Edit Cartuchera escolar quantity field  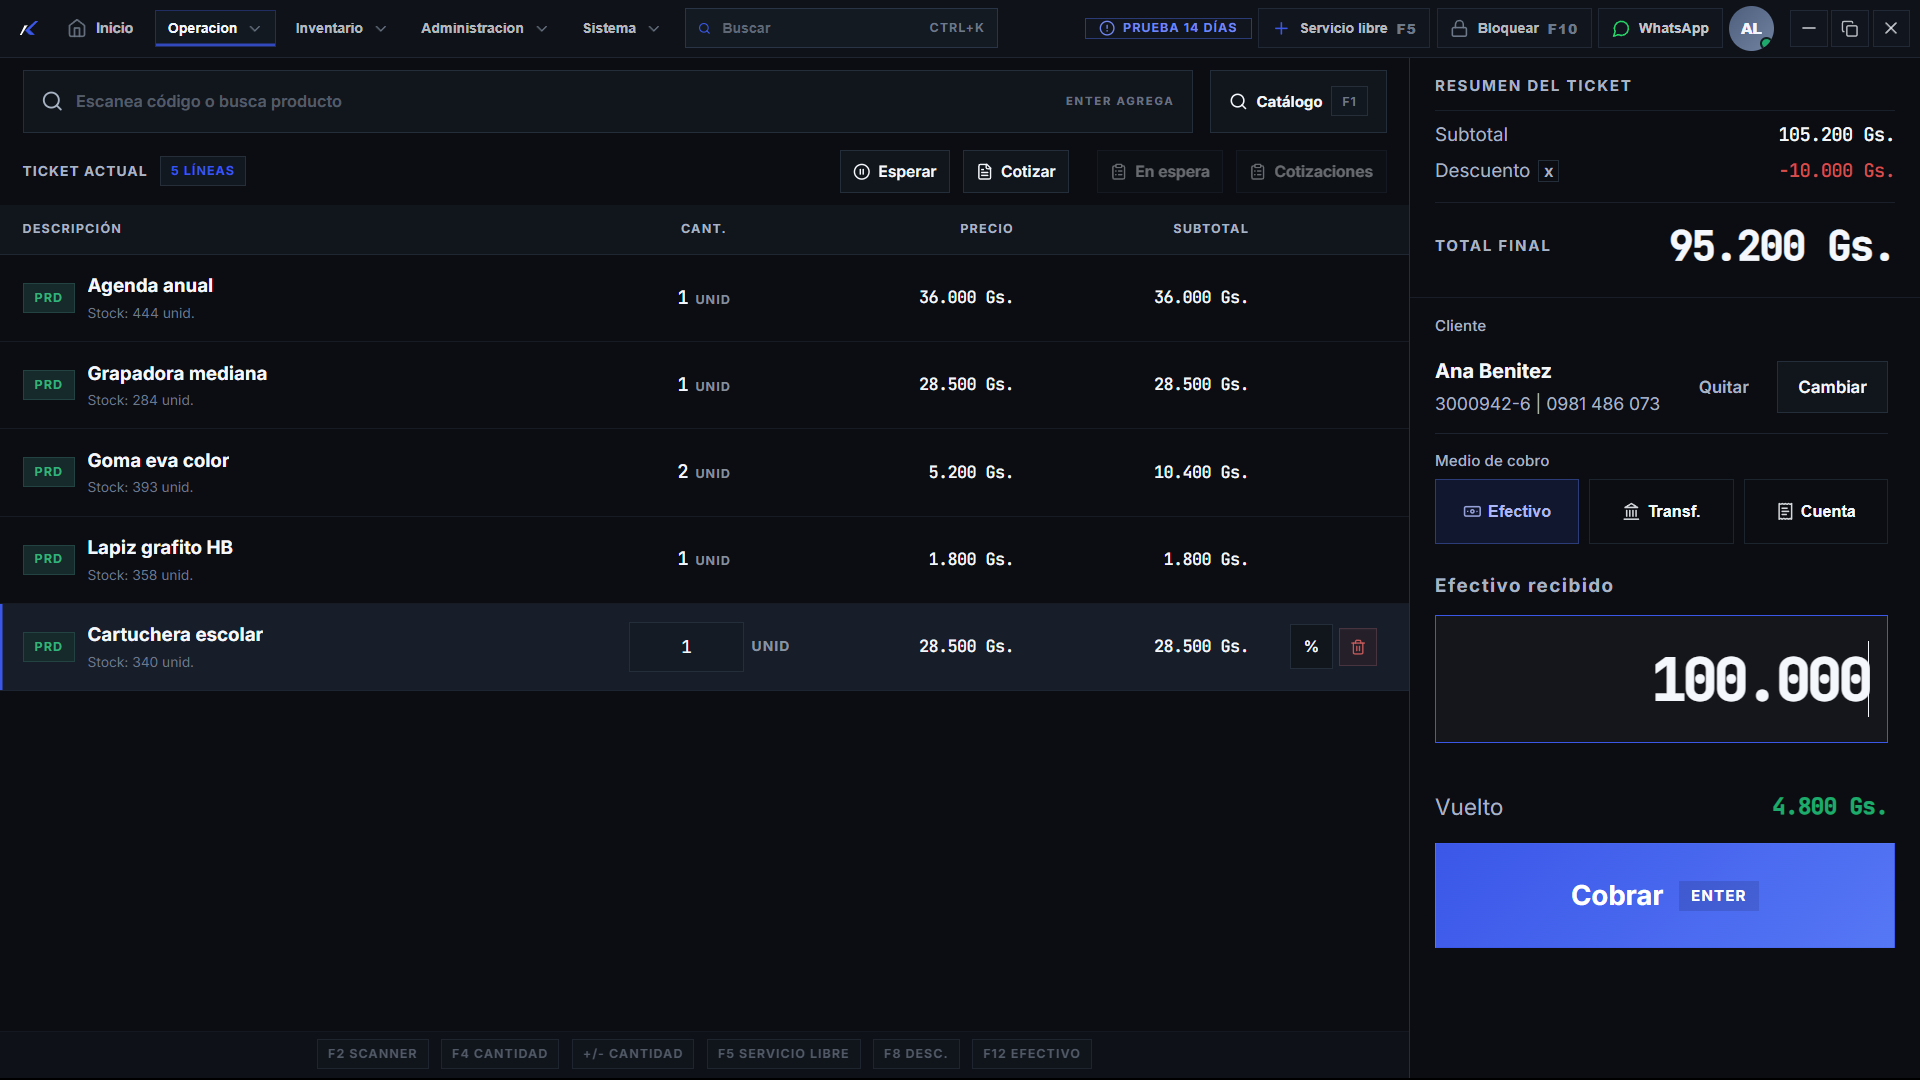point(686,647)
